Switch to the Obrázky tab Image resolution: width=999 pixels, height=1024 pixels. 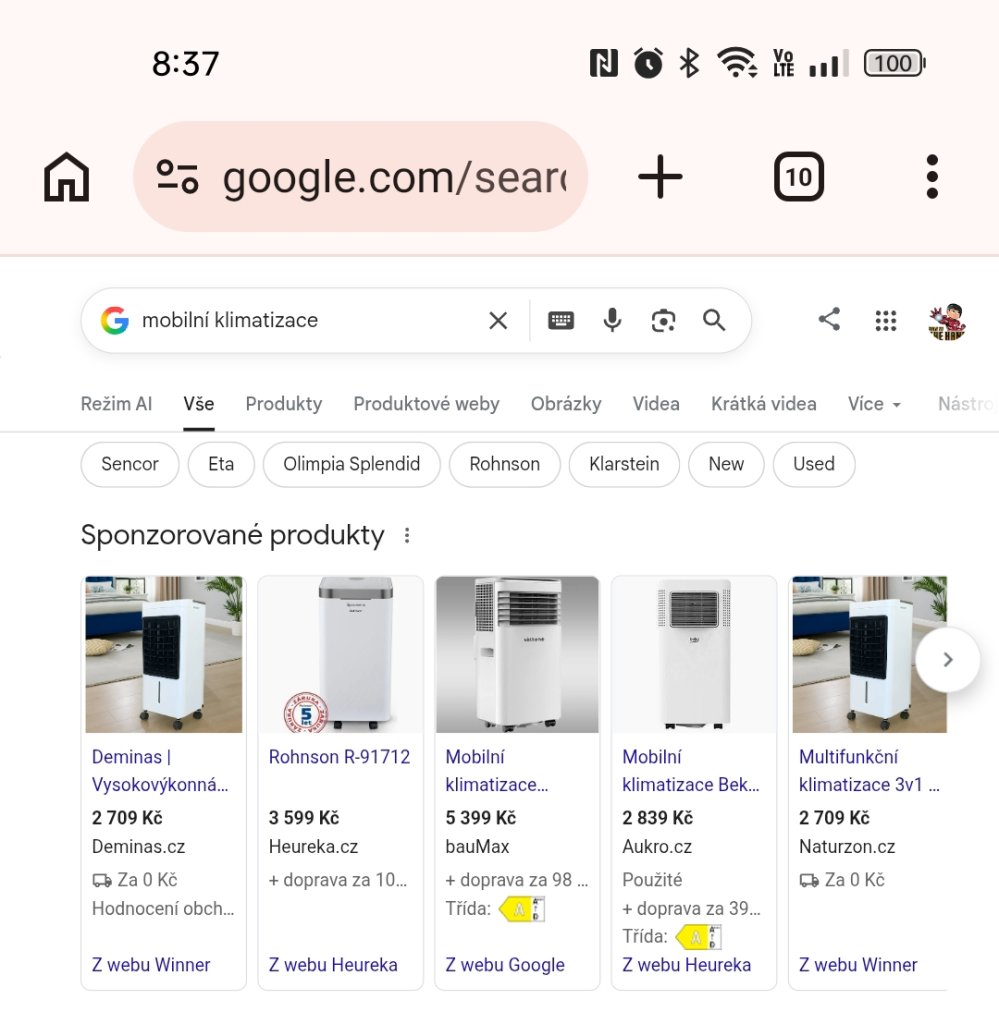(x=566, y=404)
